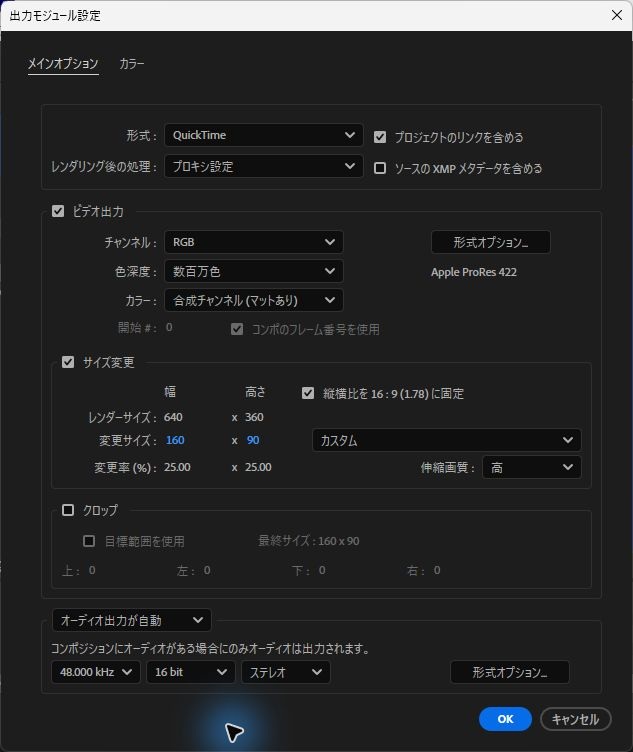633x752 pixels.
Task: Click the 変更サイズ height value 90
Action: (253, 440)
